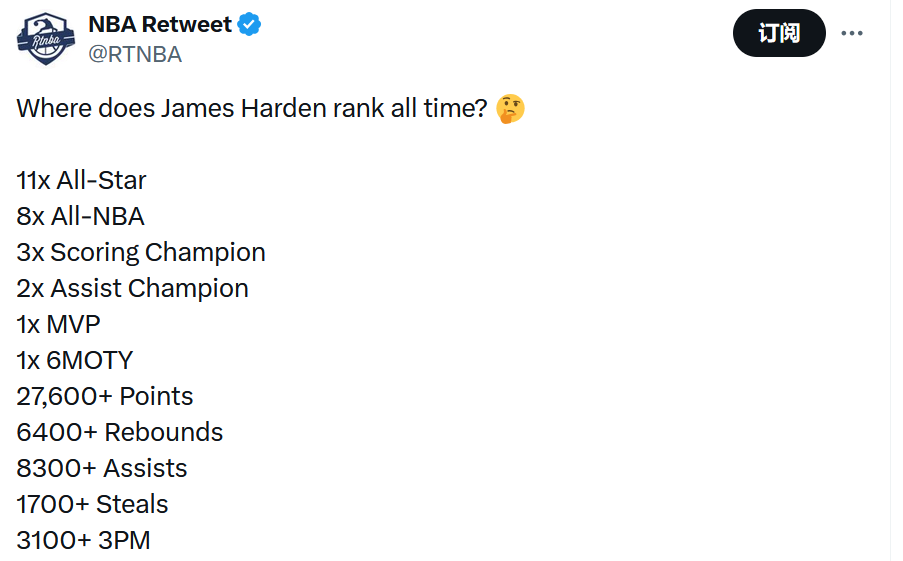Select the "1x MVP" text

(58, 324)
